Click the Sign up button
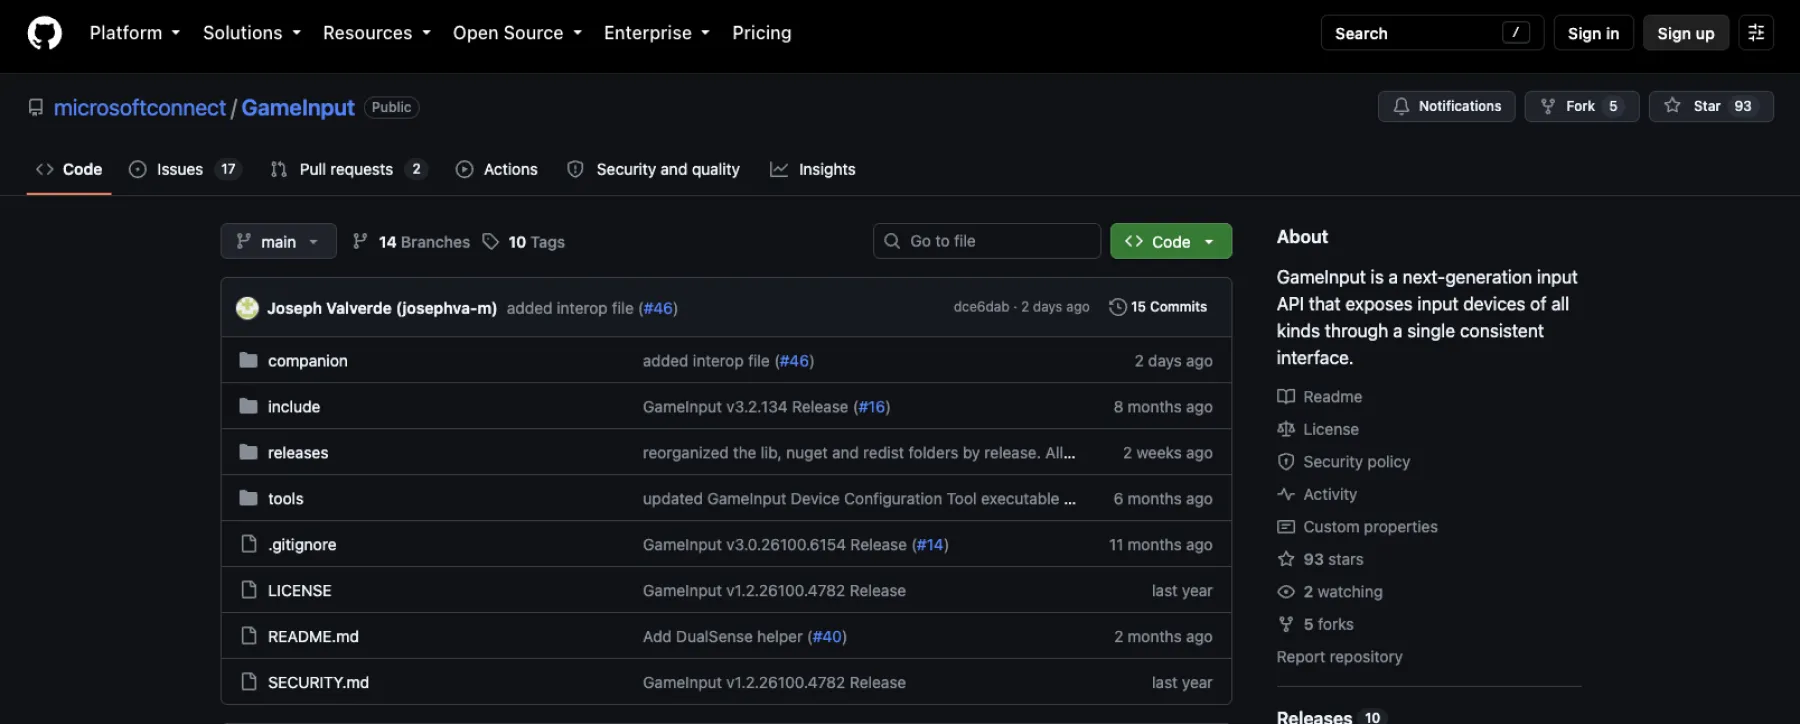This screenshot has width=1800, height=724. tap(1686, 33)
